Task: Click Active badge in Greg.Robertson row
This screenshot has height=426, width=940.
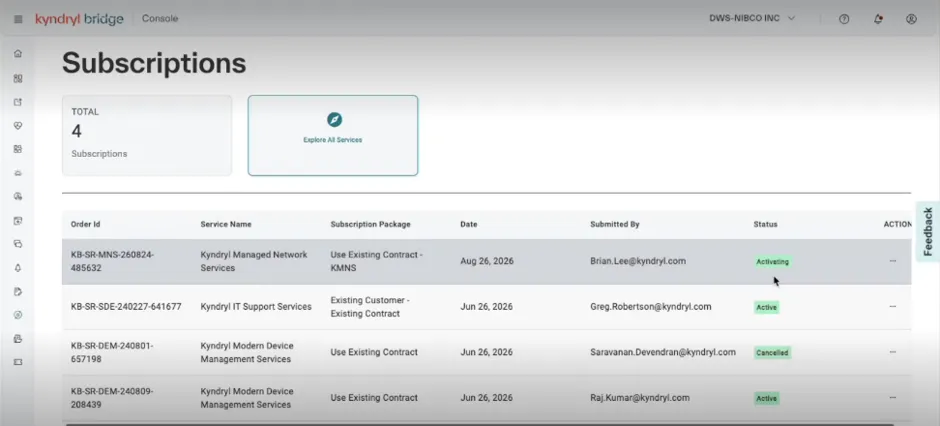Action: pyautogui.click(x=767, y=307)
